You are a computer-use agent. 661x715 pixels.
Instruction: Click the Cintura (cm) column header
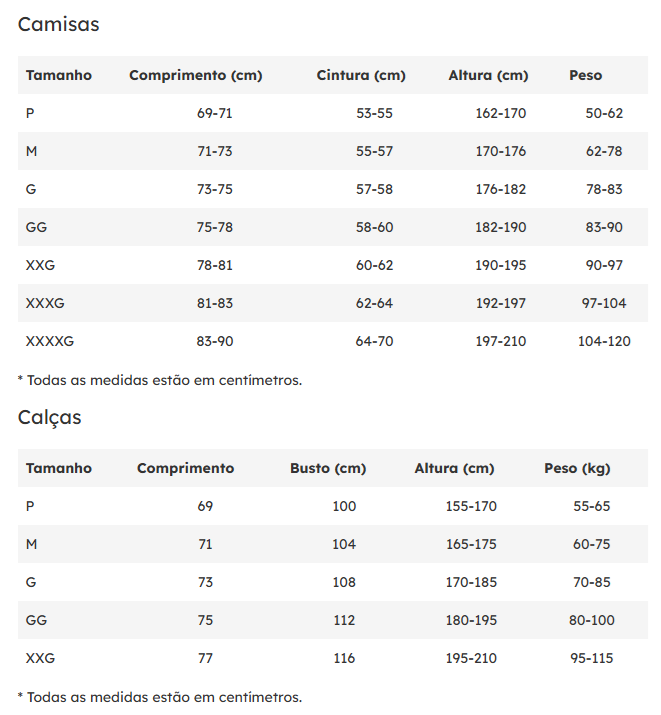[x=361, y=75]
